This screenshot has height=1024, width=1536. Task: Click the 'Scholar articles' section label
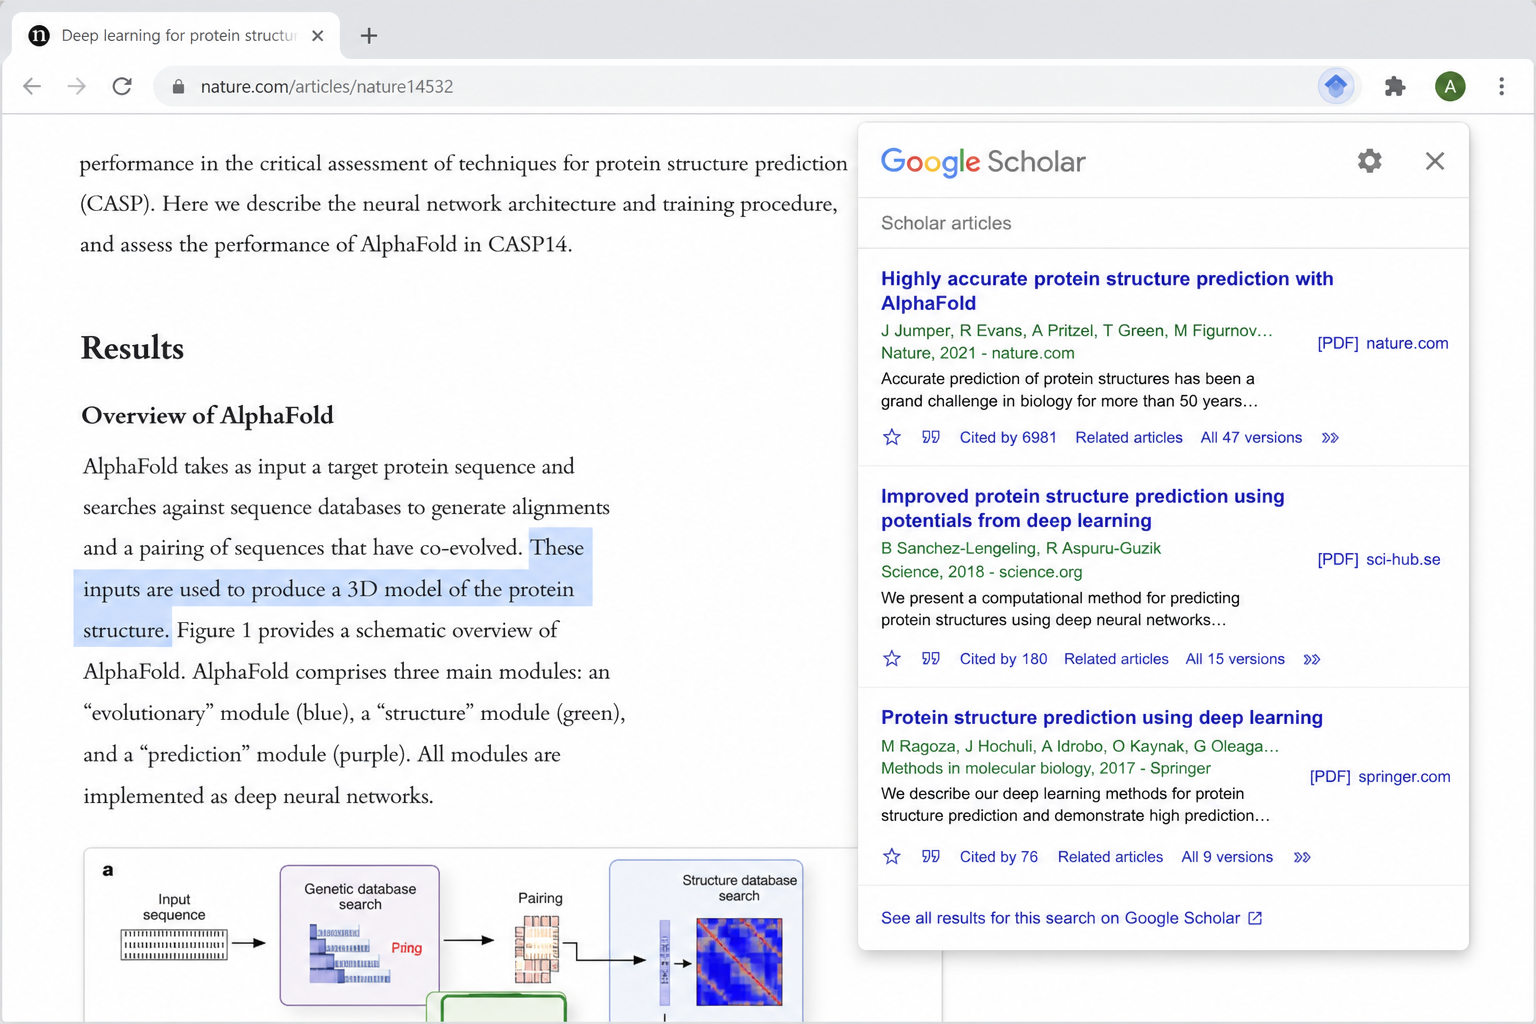946,223
